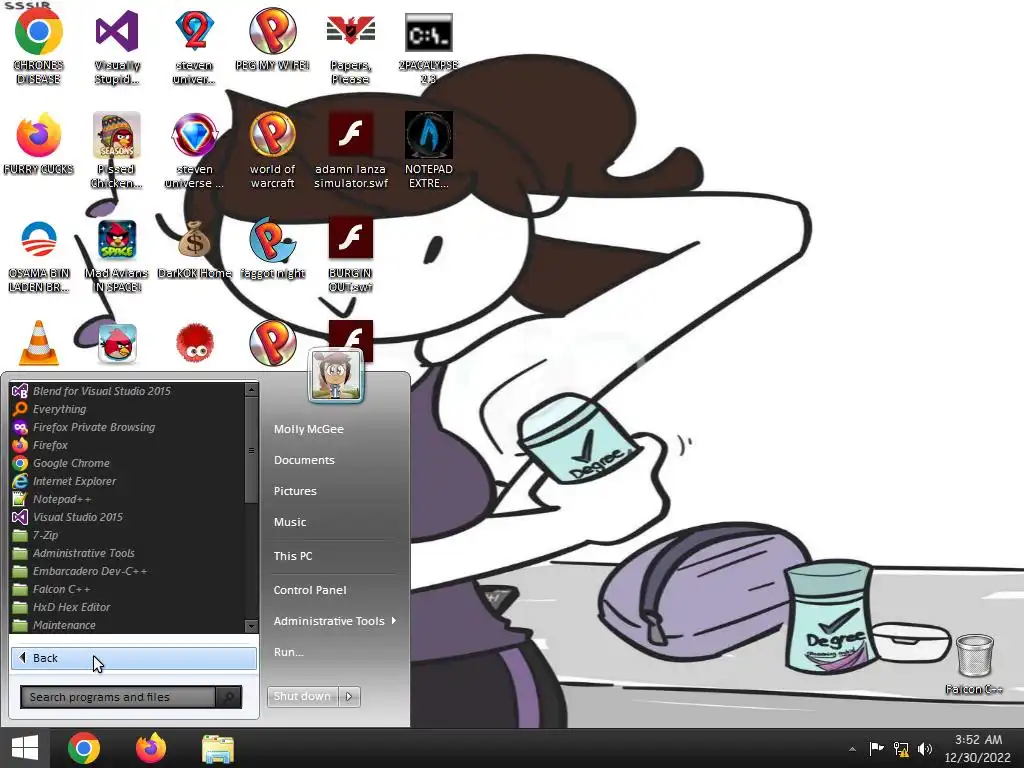1024x768 pixels.
Task: Click the network warning tray icon
Action: (901, 748)
